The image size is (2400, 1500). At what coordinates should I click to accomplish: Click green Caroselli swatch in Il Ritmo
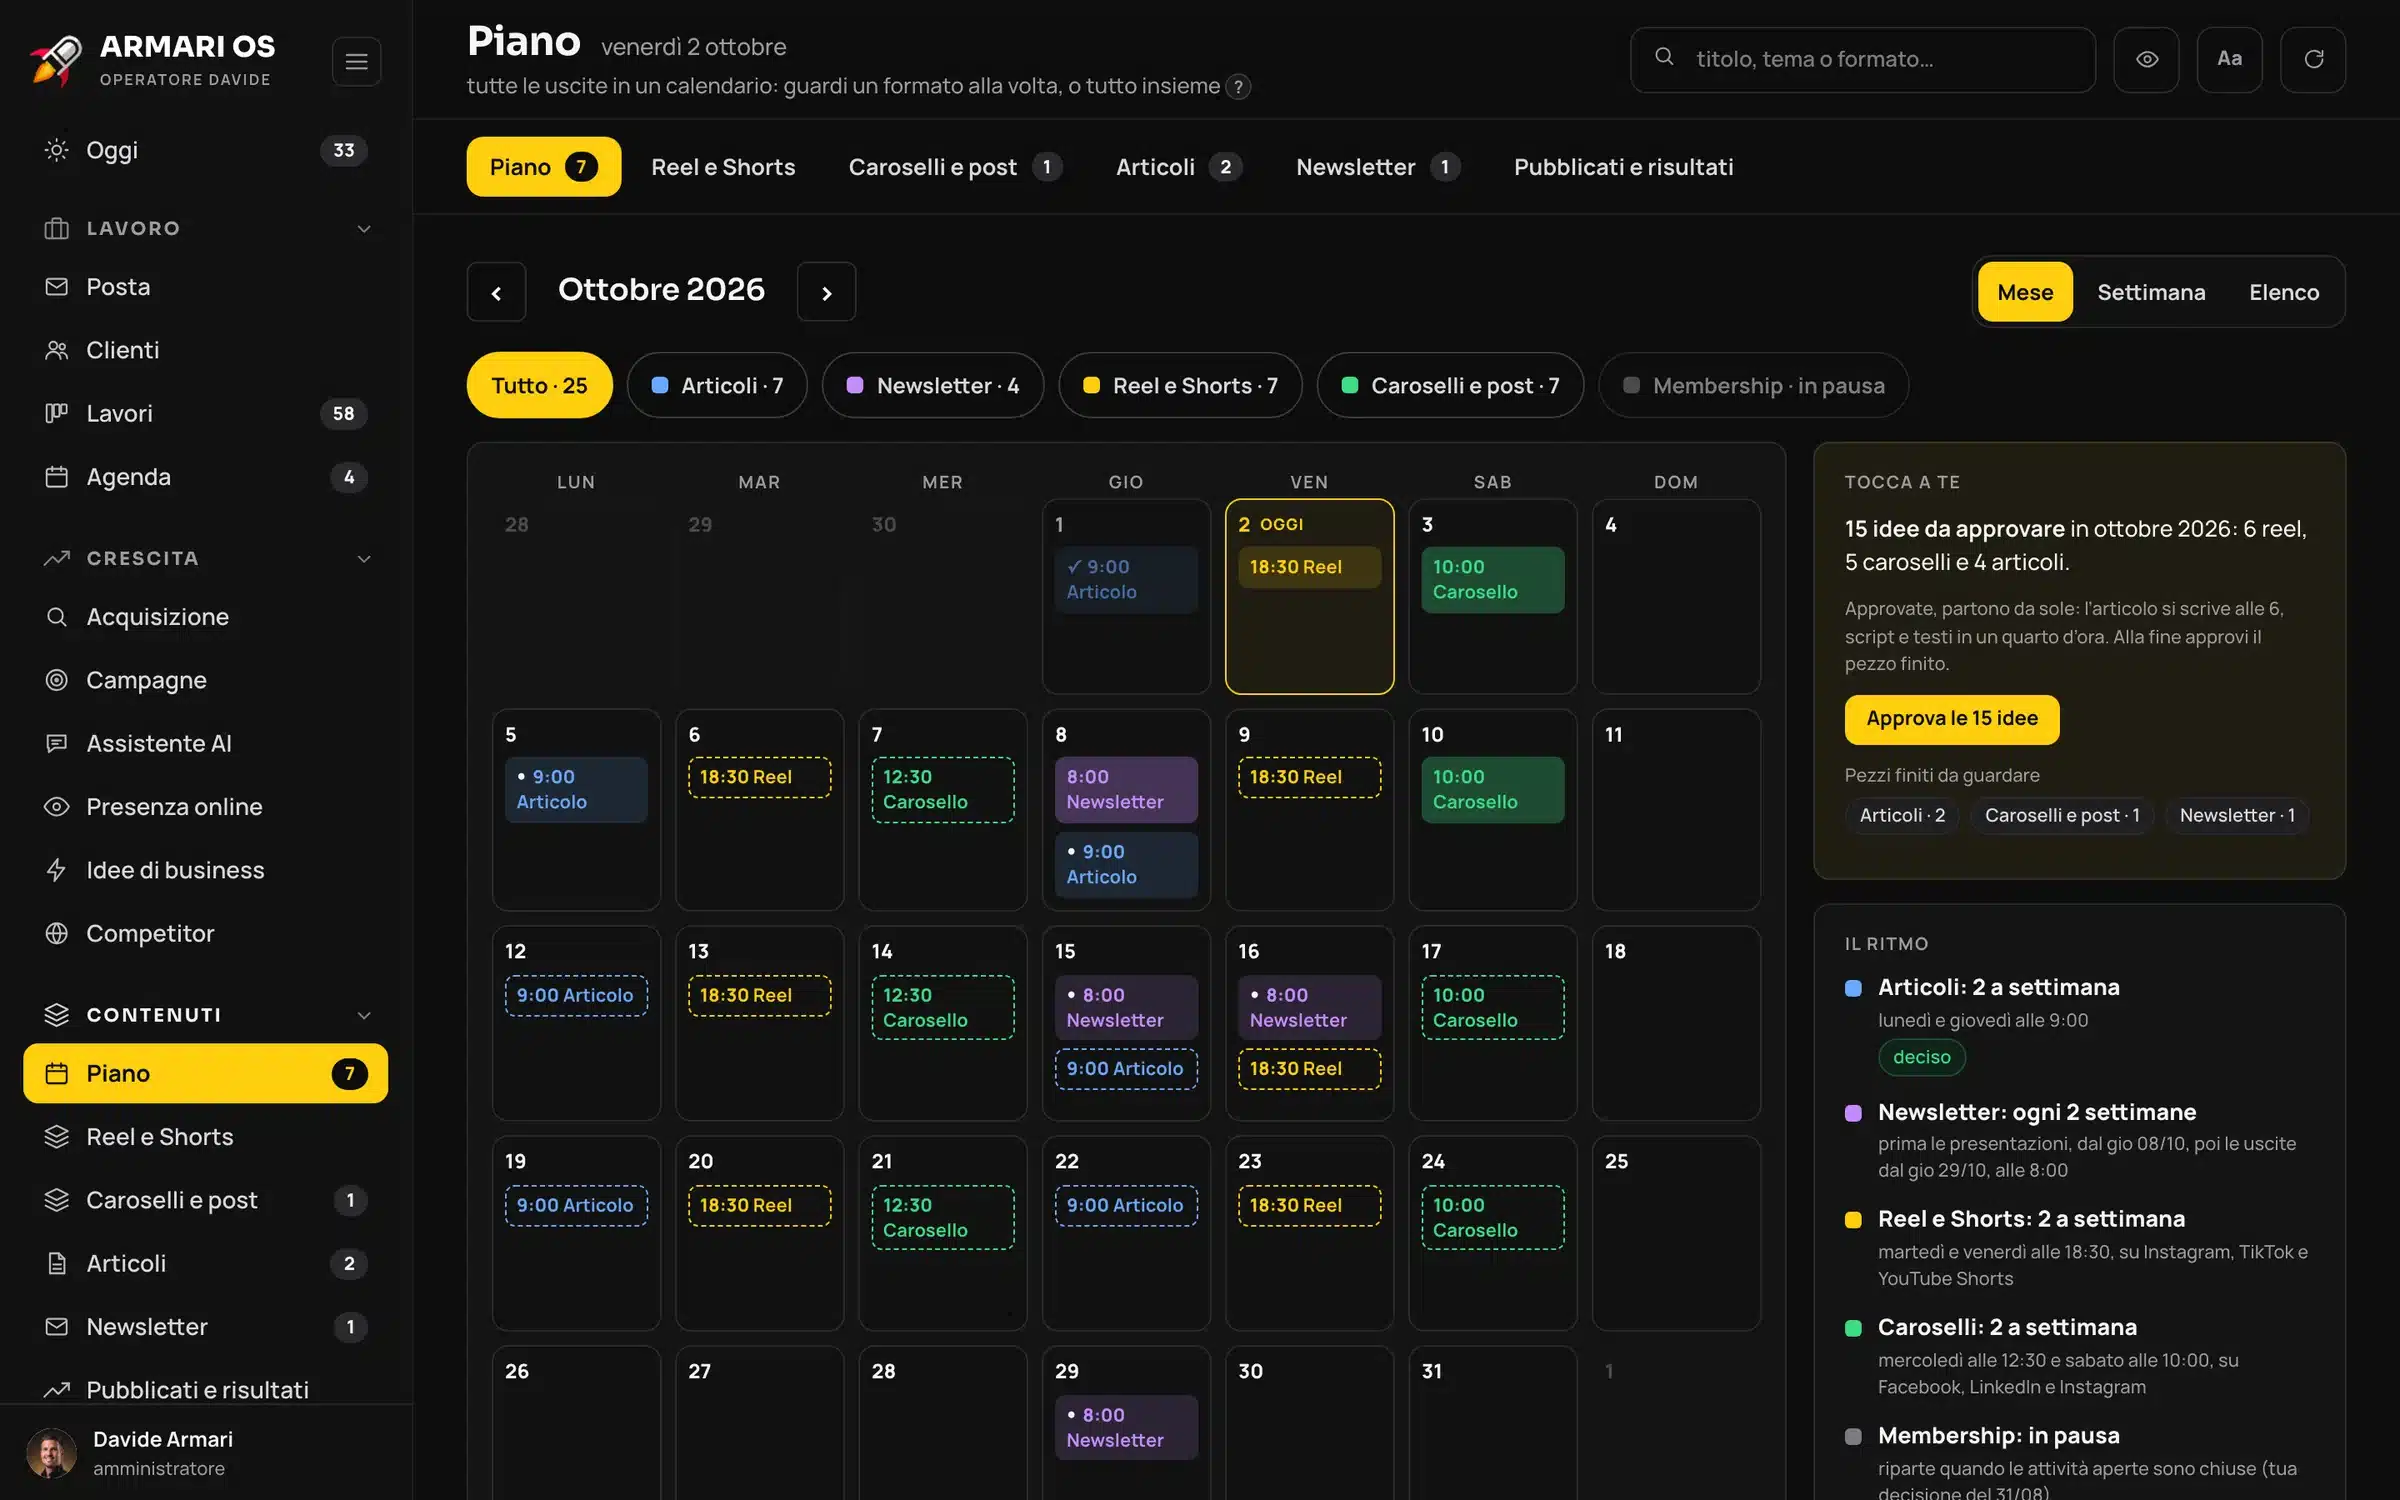[1853, 1328]
